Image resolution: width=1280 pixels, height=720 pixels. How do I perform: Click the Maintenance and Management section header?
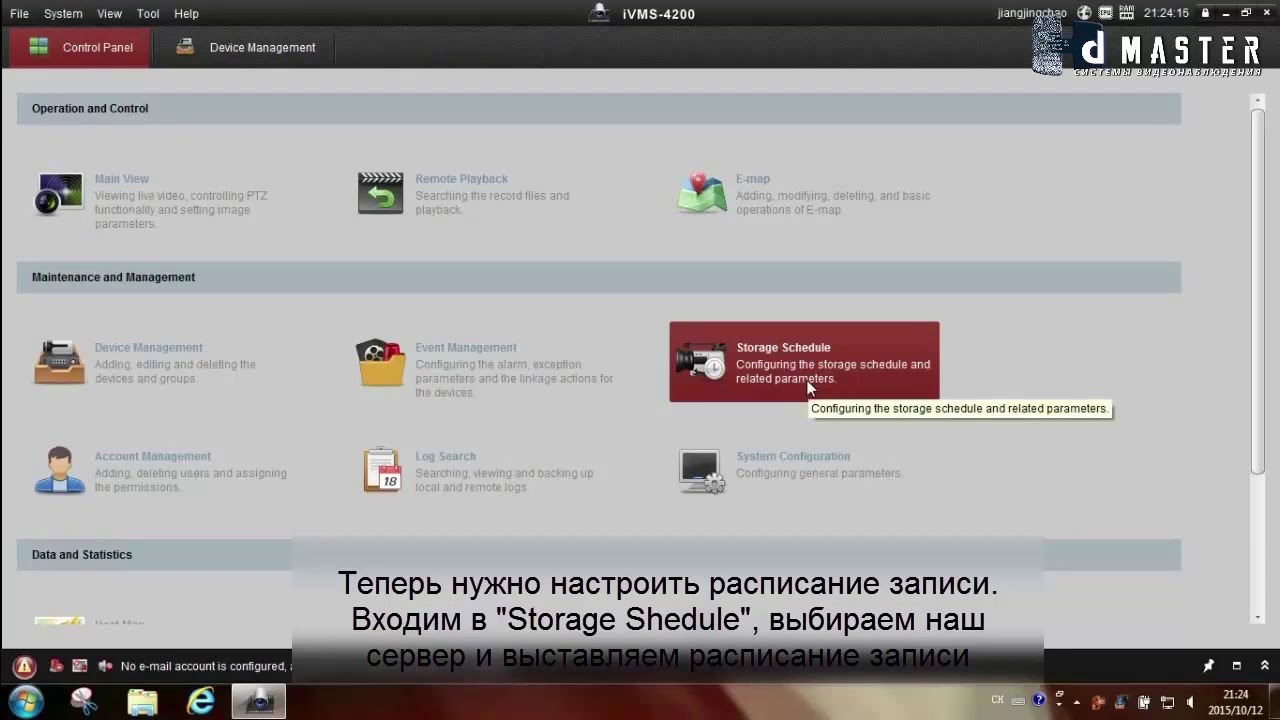coord(598,277)
